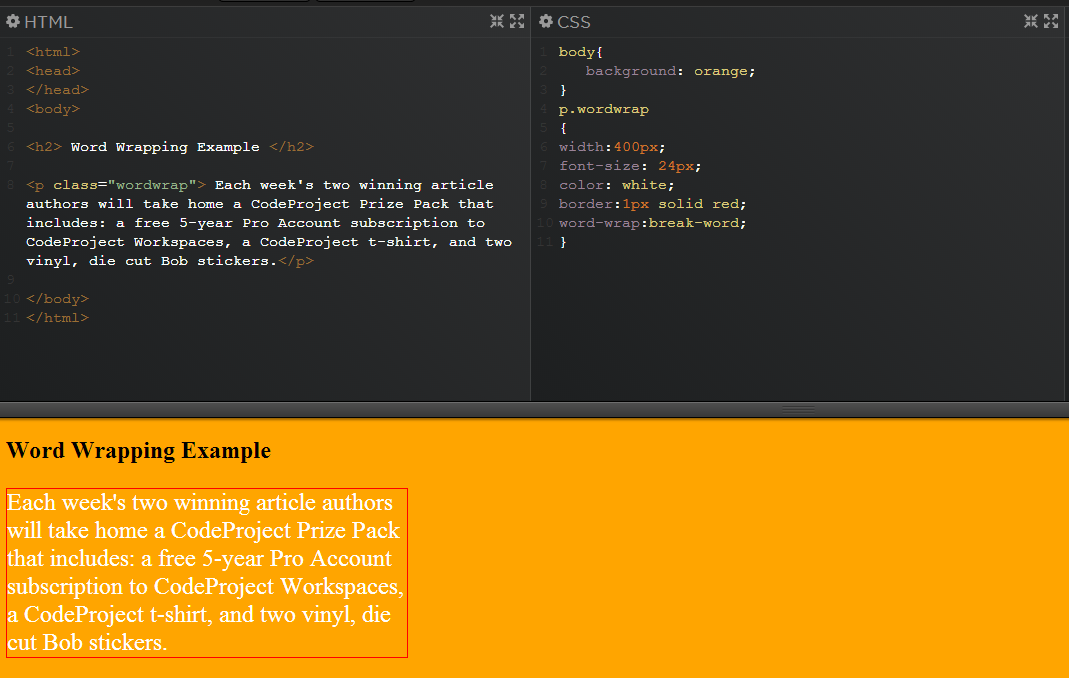
Task: Click the 'background: orange;' CSS line
Action: [x=670, y=71]
